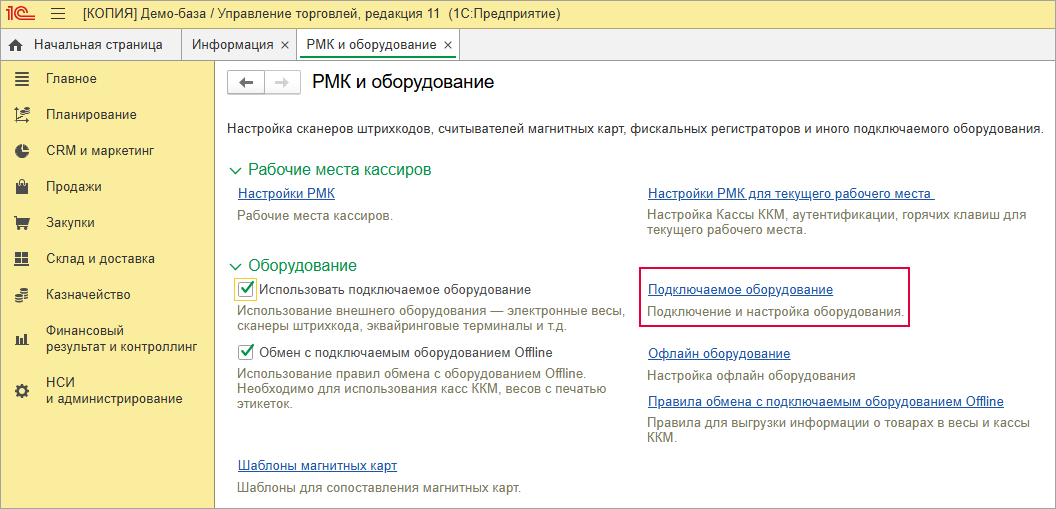
Task: Open the Закупки cart icon
Action: coord(22,223)
